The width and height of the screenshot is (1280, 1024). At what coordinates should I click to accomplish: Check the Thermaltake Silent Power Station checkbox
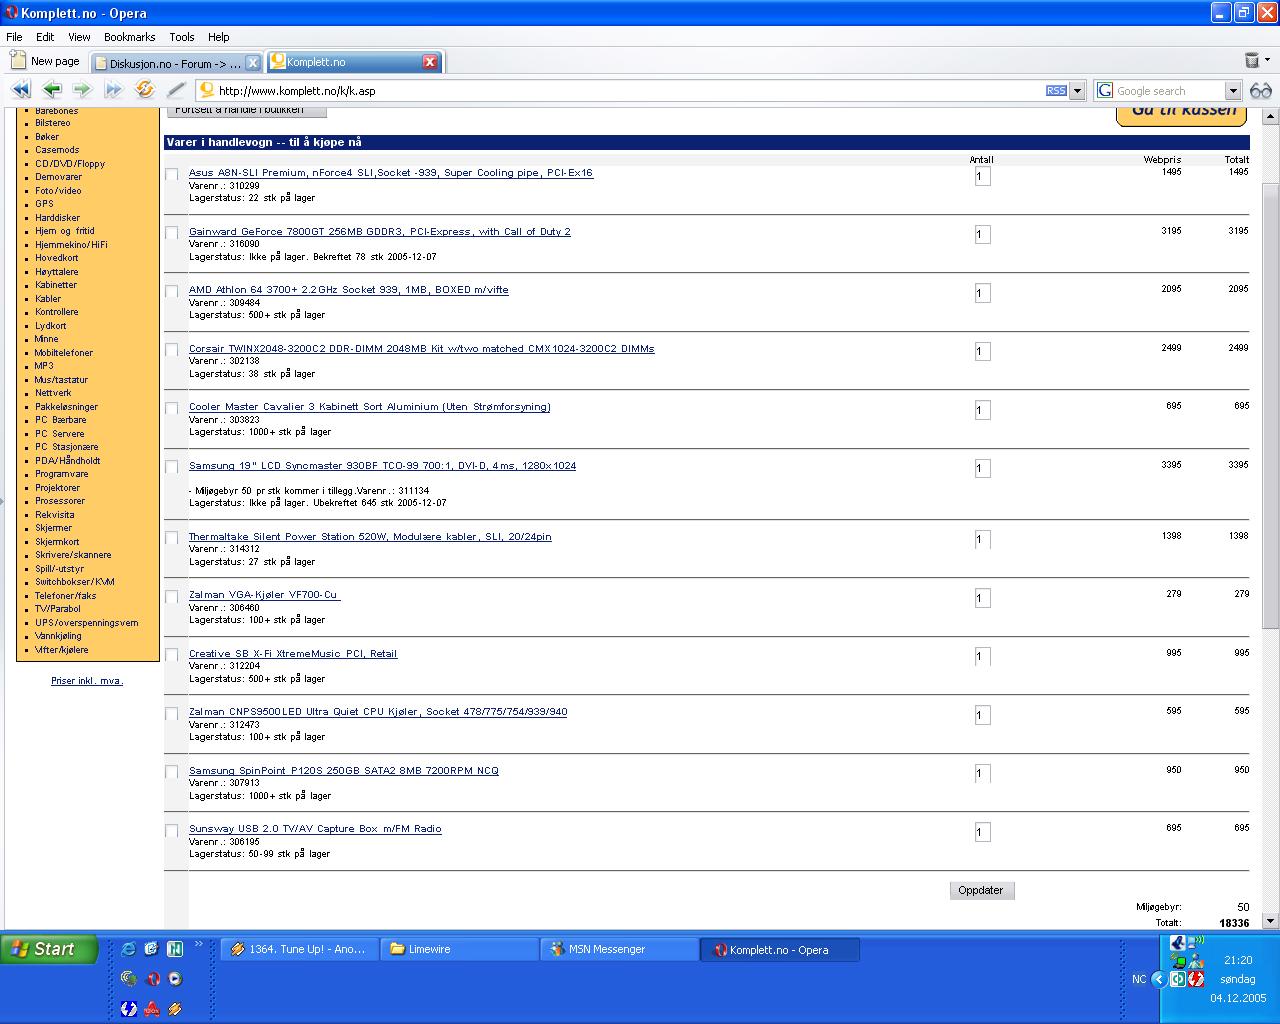tap(172, 538)
